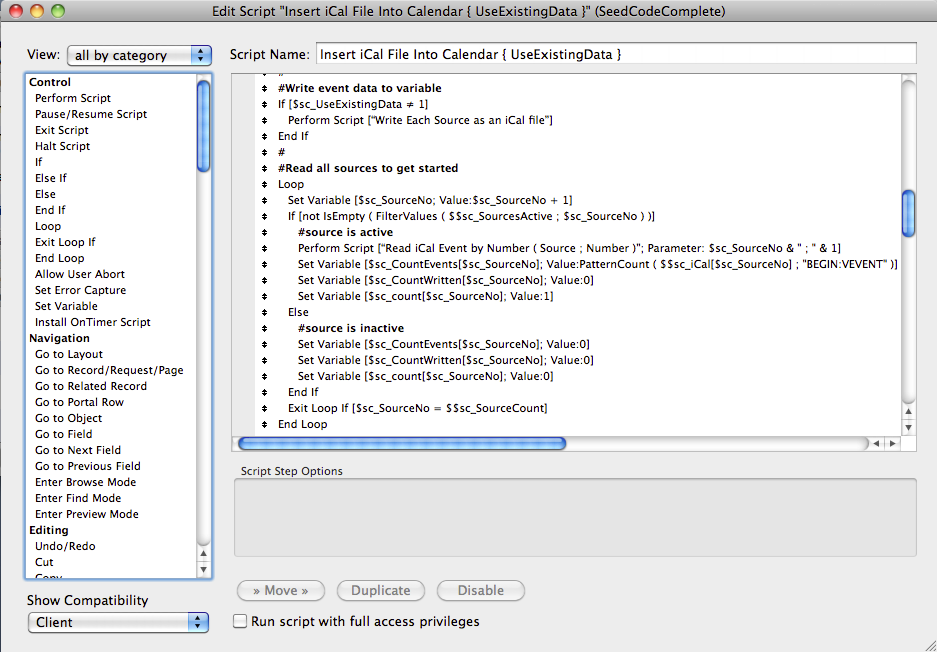This screenshot has height=652, width=937.
Task: Select Go to Layout step
Action: coord(69,354)
